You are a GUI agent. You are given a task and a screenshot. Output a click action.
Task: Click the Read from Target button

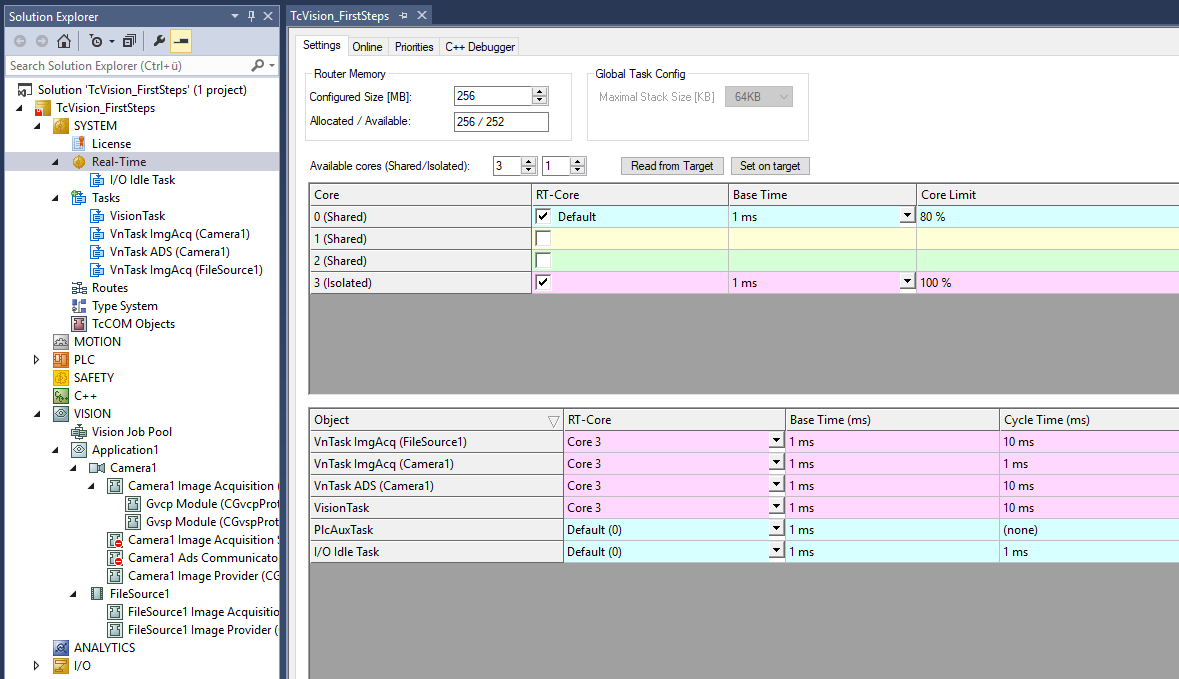point(672,165)
